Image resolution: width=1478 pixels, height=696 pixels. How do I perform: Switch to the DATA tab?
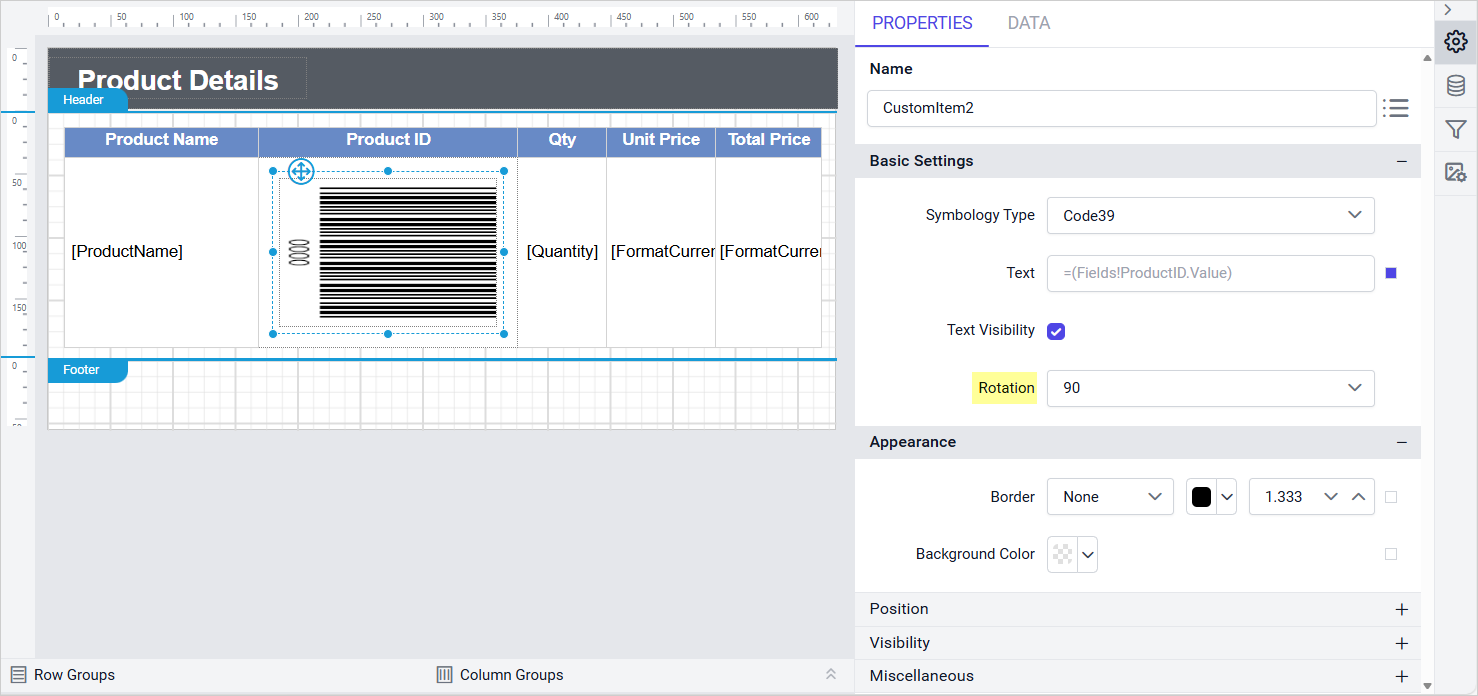click(1029, 23)
